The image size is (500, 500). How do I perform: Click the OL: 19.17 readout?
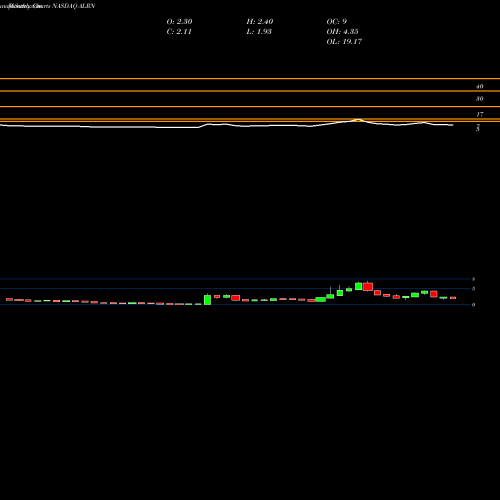pos(344,41)
